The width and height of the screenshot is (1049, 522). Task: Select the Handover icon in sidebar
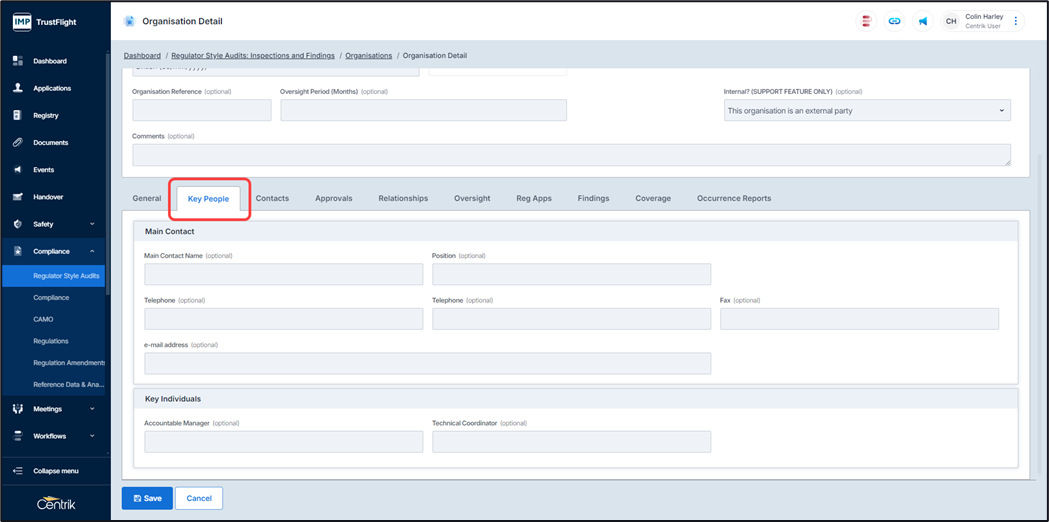point(18,197)
